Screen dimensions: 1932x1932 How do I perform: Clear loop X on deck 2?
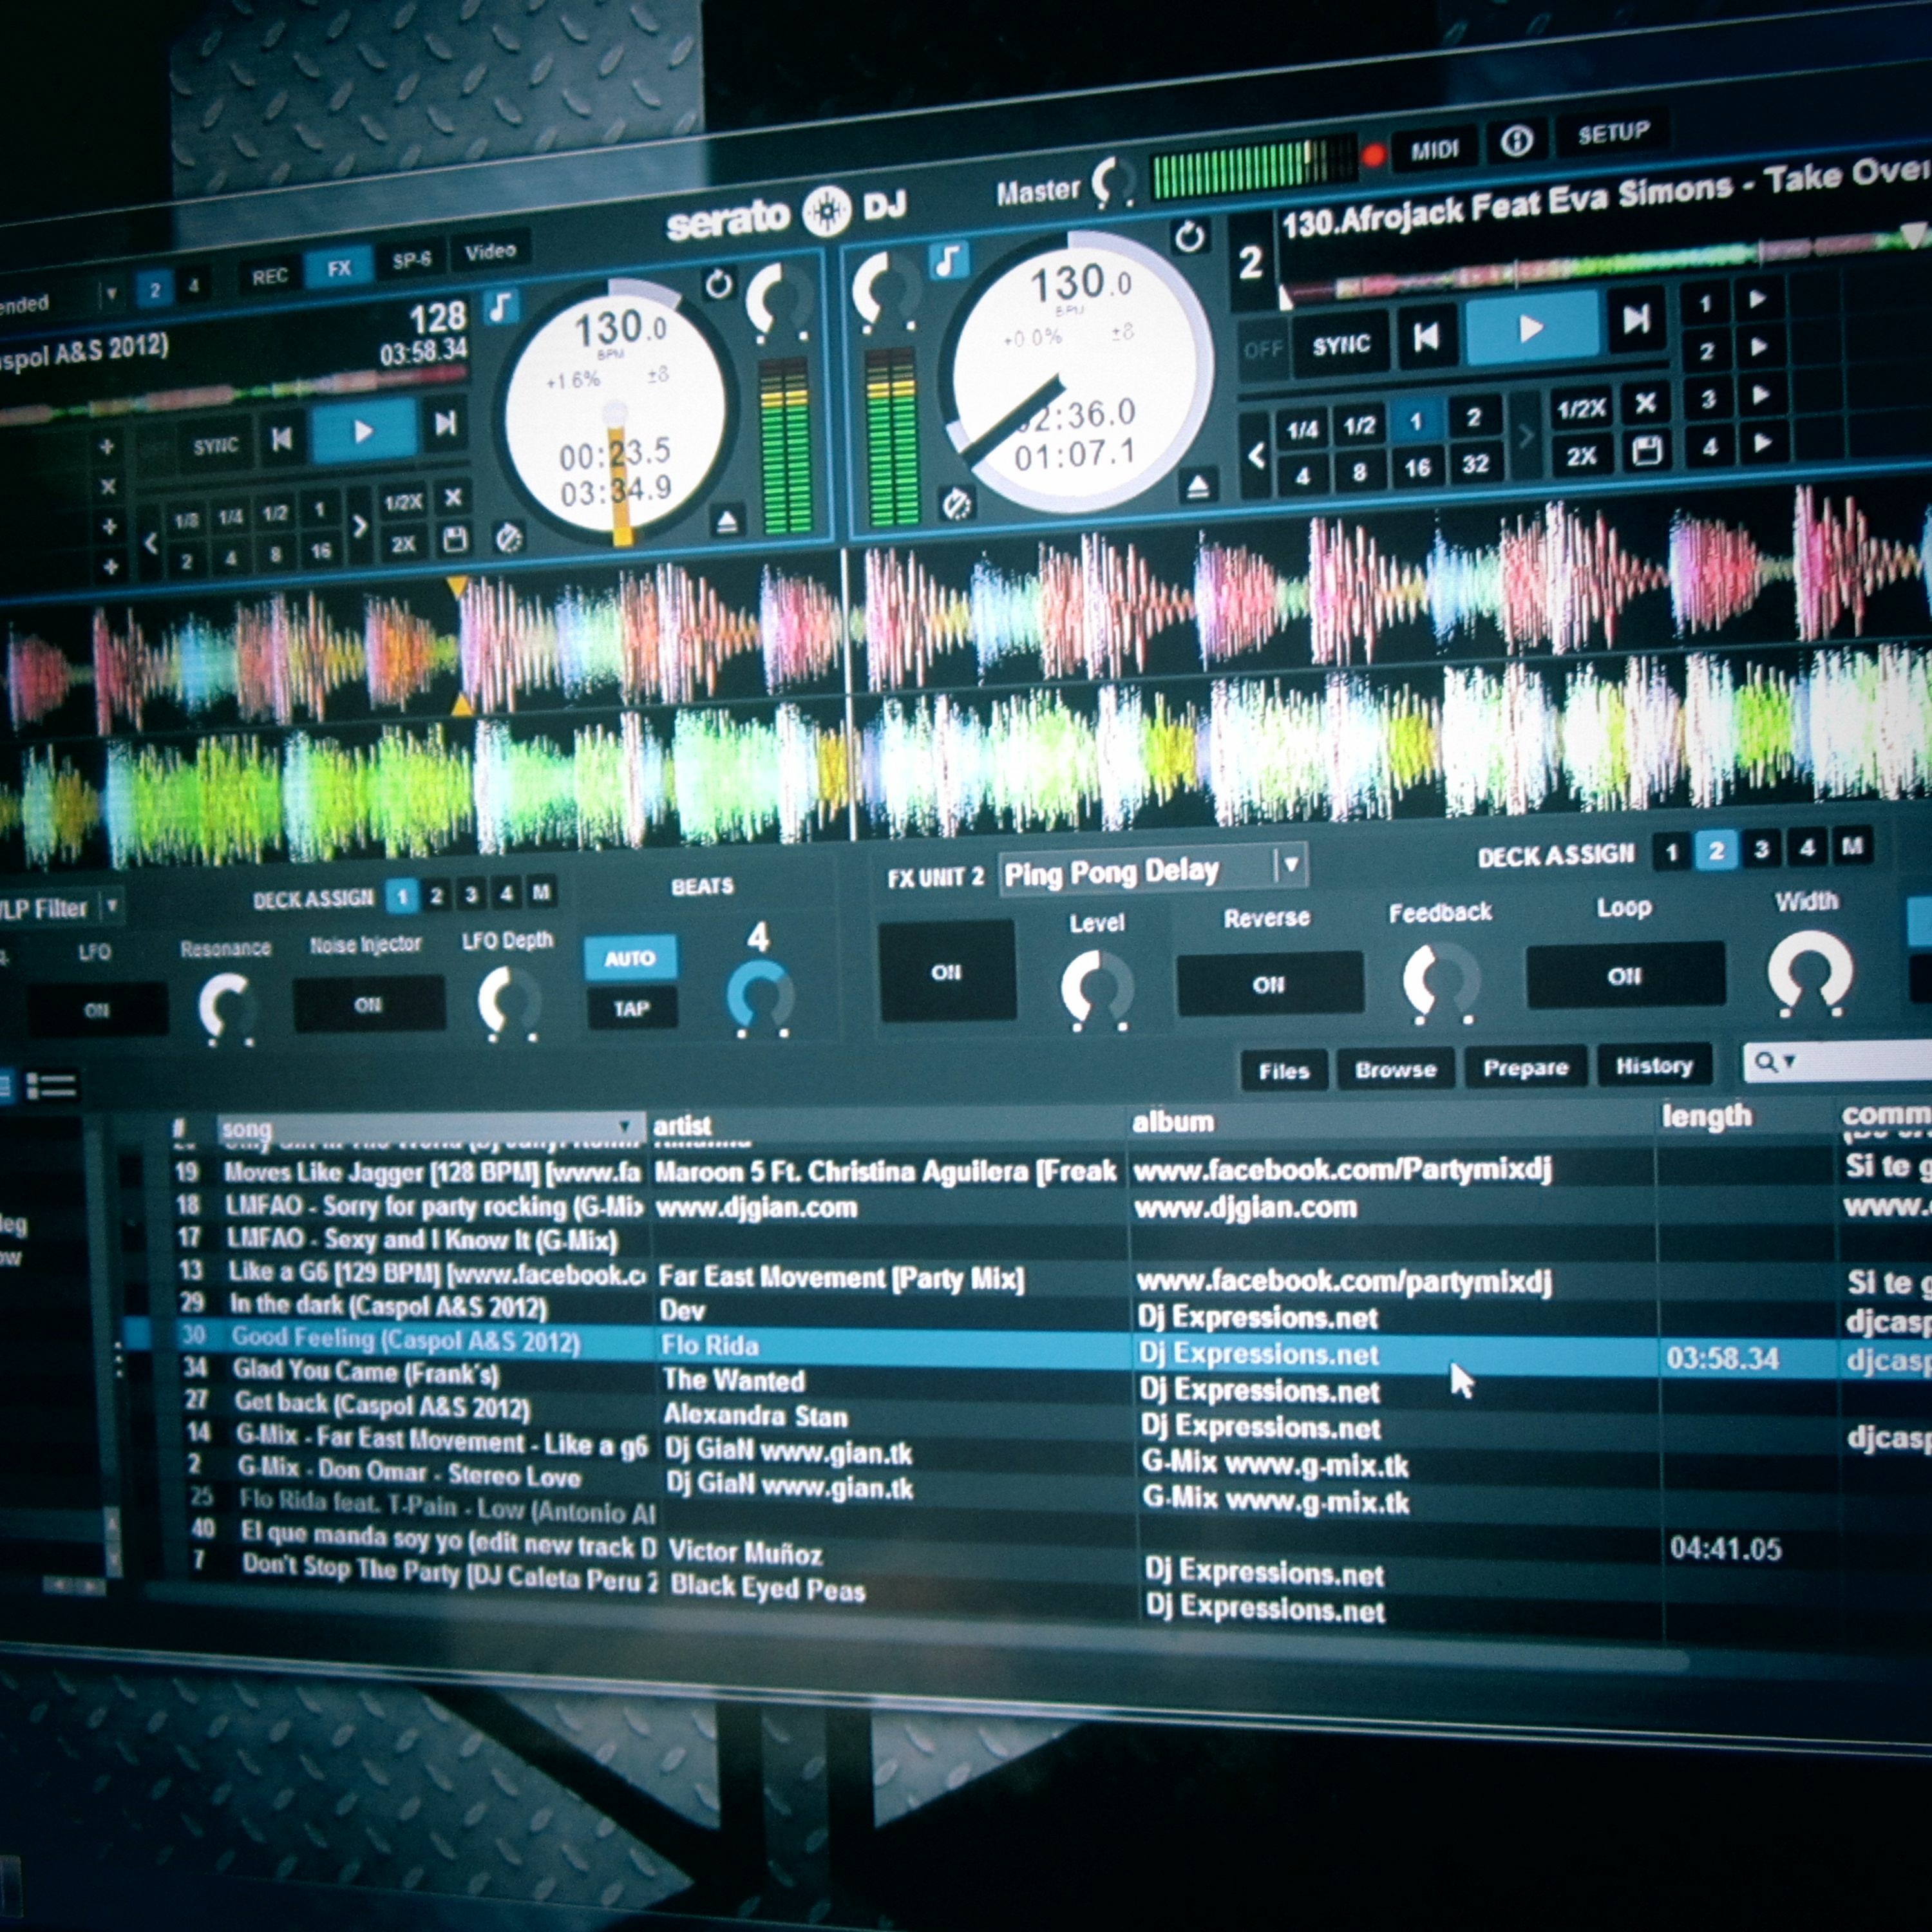coord(1645,403)
